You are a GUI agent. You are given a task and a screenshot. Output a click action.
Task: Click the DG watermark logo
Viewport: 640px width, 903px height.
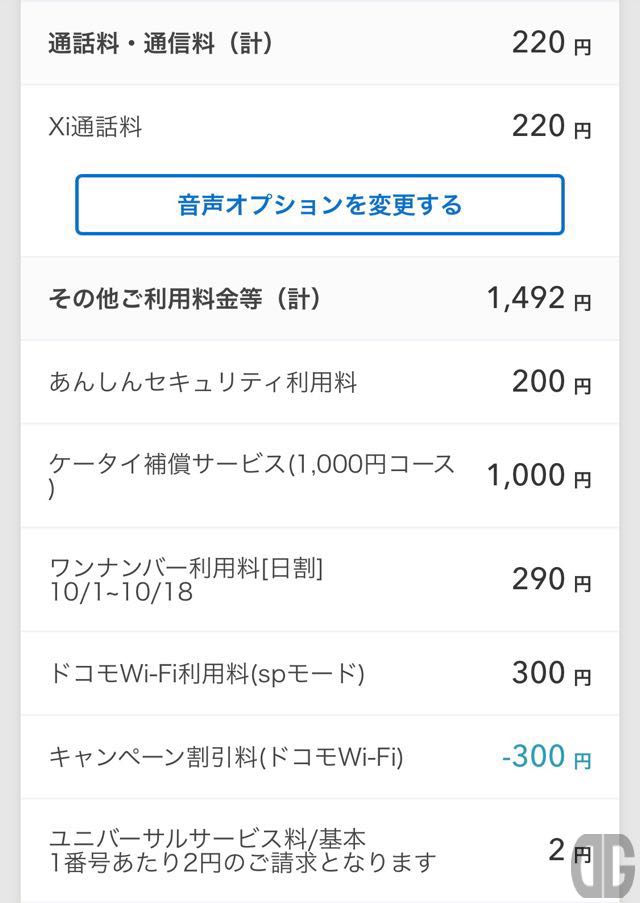point(603,867)
